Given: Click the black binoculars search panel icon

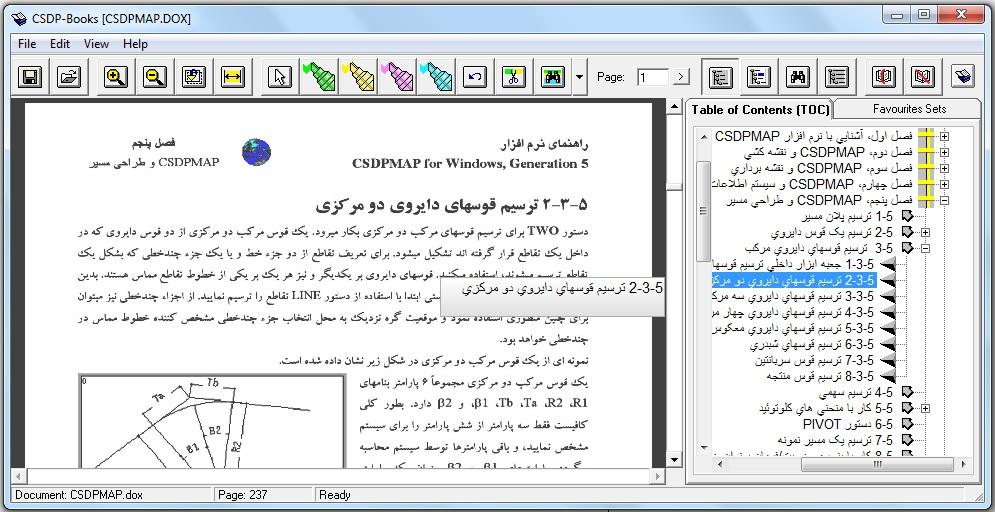Looking at the screenshot, I should coord(798,77).
